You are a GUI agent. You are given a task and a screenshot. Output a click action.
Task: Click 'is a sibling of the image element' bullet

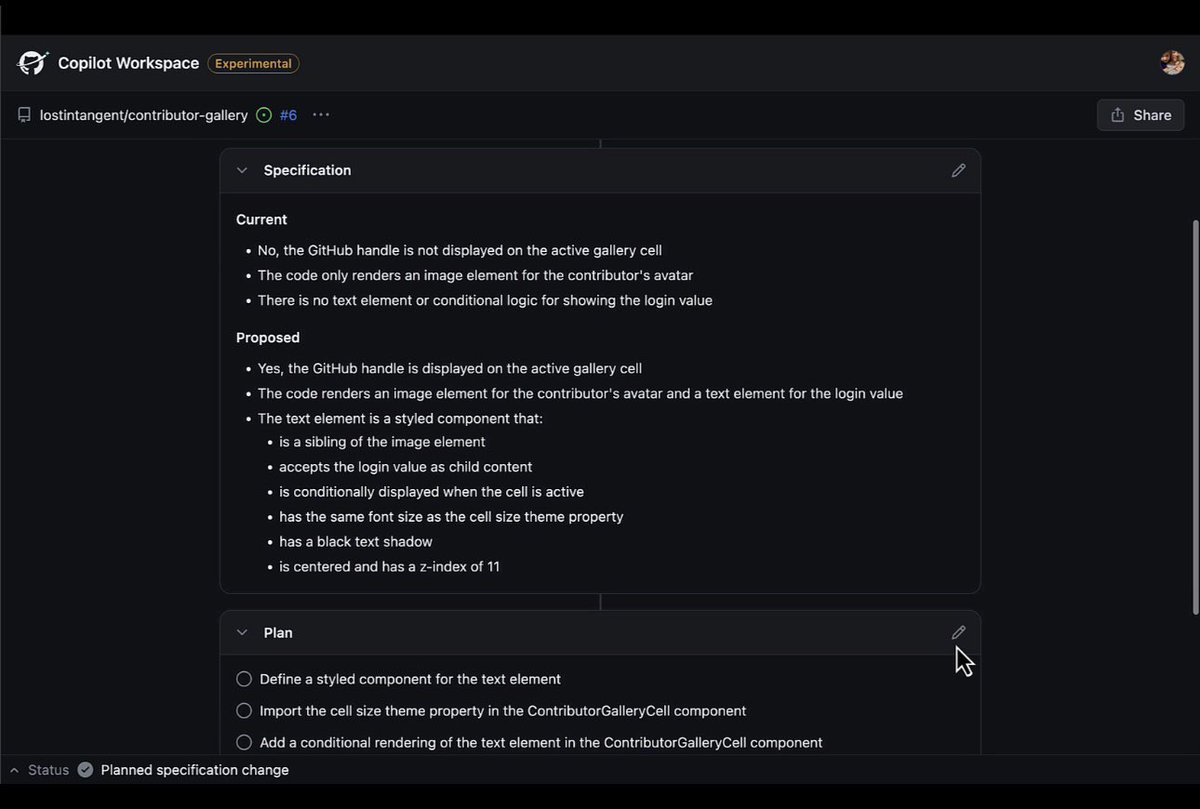[x=382, y=442]
